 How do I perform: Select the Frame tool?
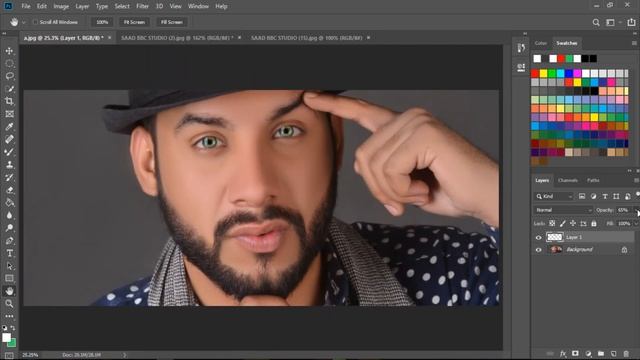click(9, 114)
